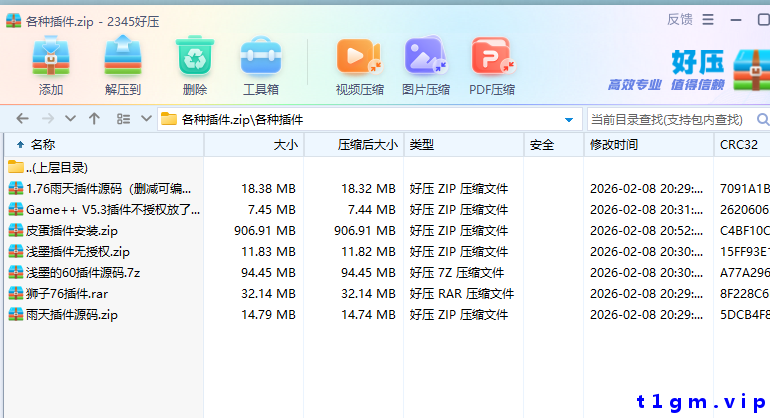Click the 反馈 feedback link
The image size is (770, 418).
pos(680,20)
